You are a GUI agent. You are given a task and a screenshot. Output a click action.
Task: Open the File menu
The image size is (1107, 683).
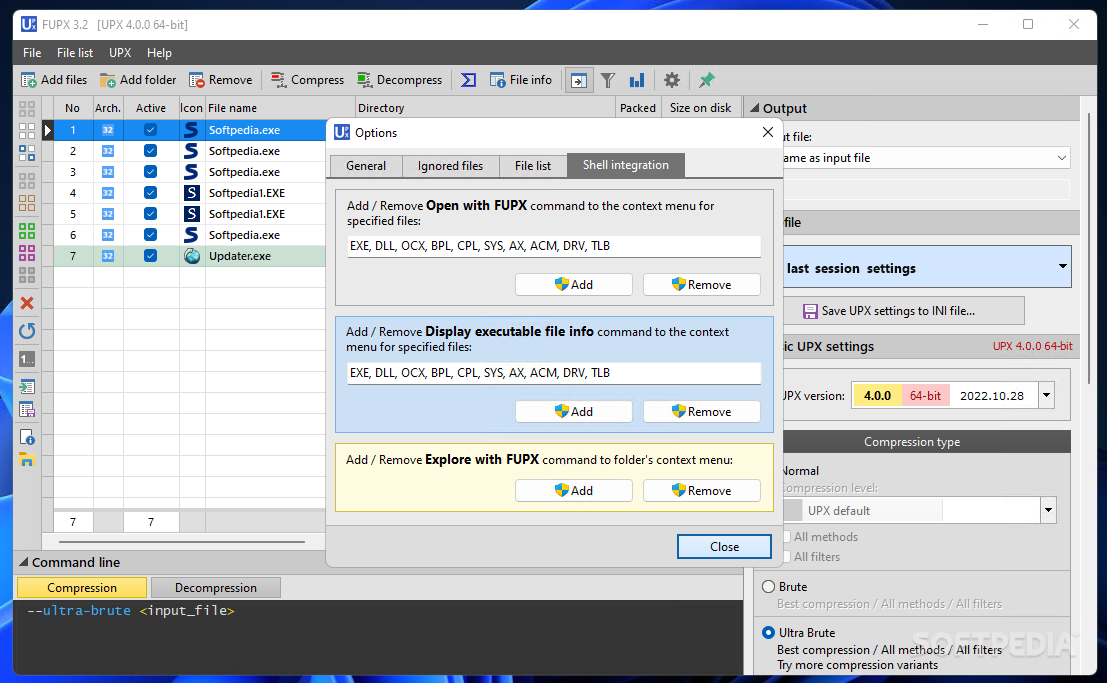click(x=32, y=53)
